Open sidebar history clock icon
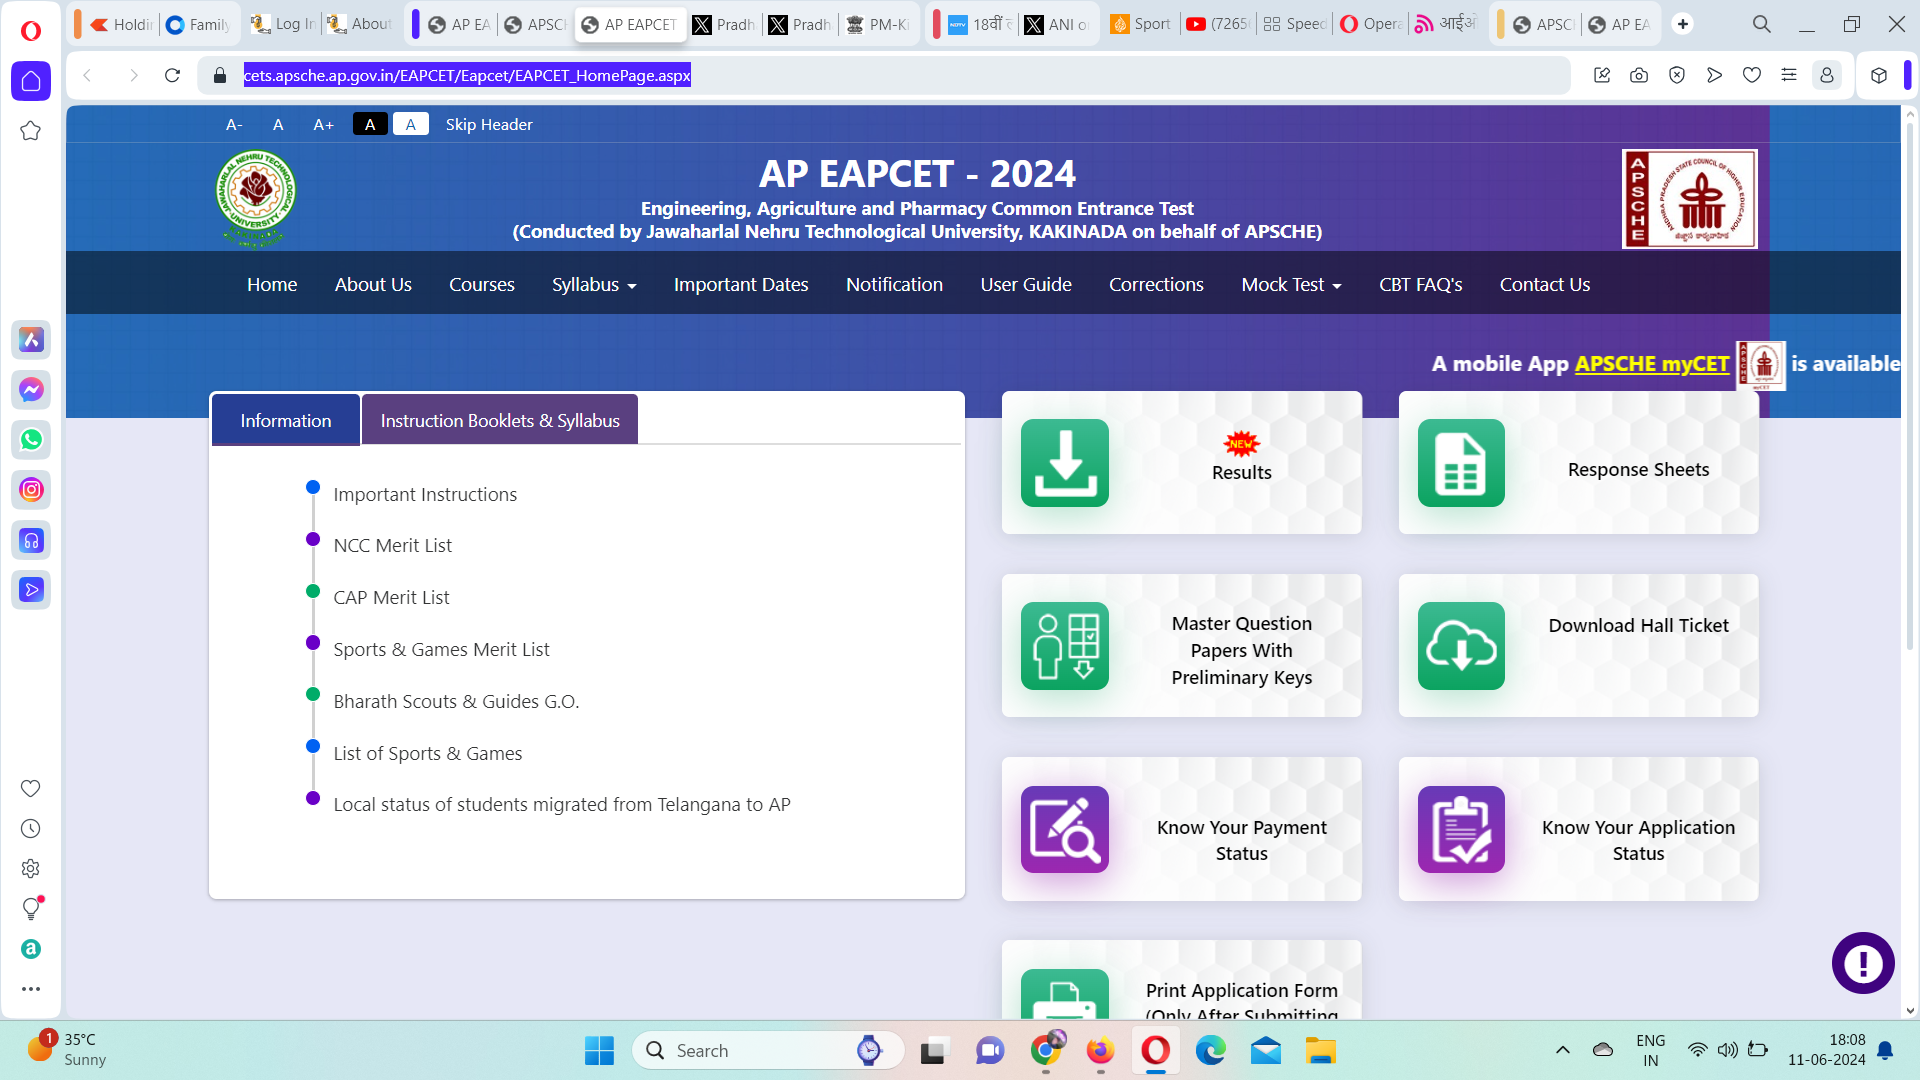Viewport: 1920px width, 1080px height. click(31, 829)
